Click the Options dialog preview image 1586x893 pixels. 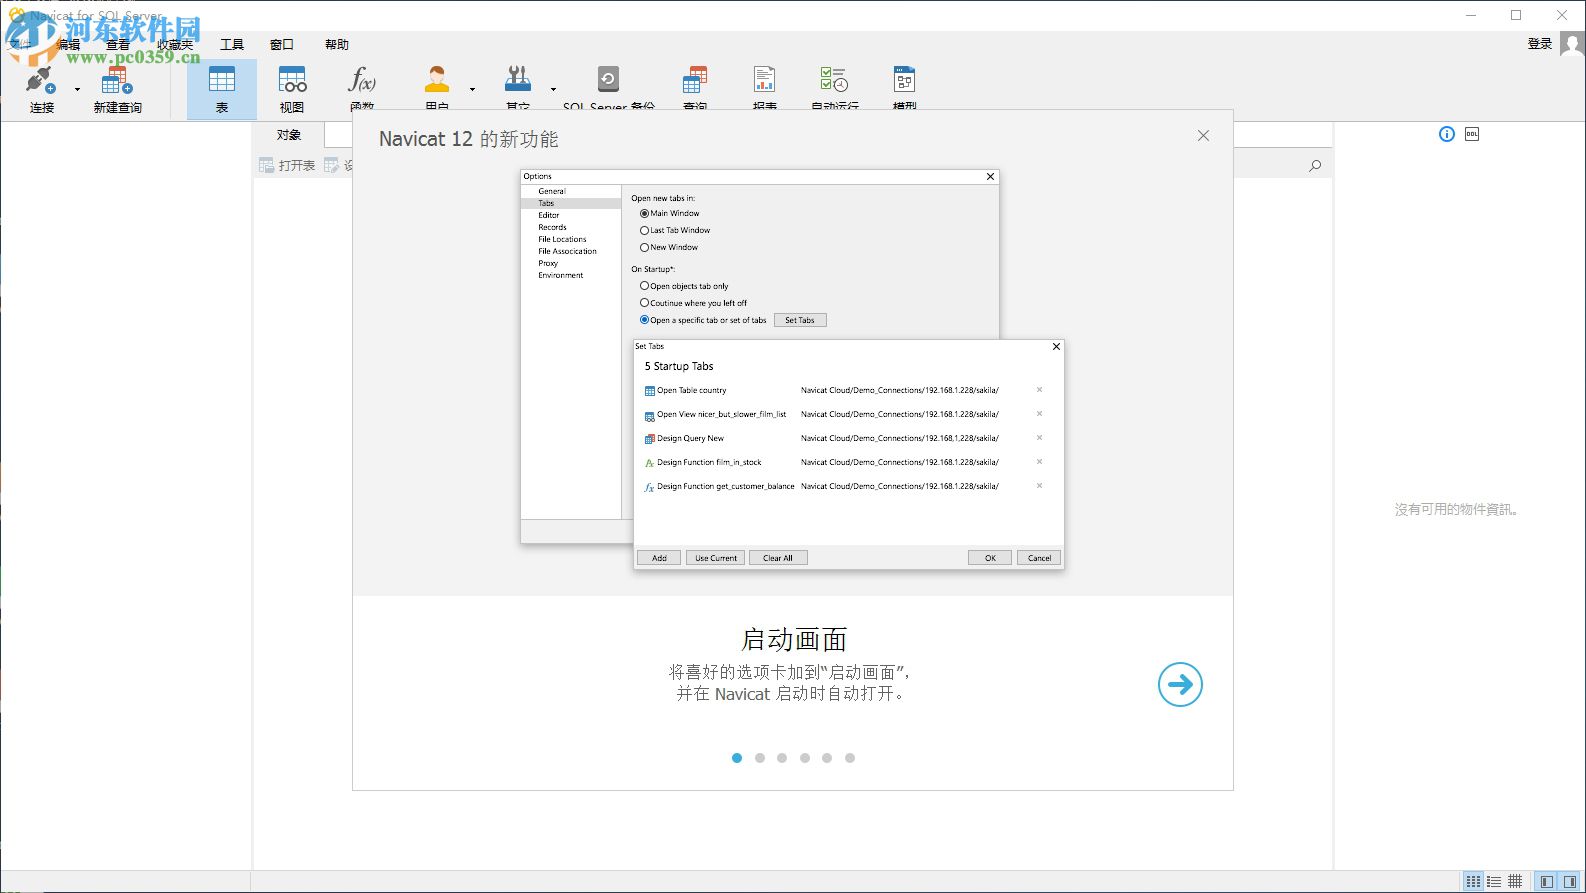coord(792,370)
